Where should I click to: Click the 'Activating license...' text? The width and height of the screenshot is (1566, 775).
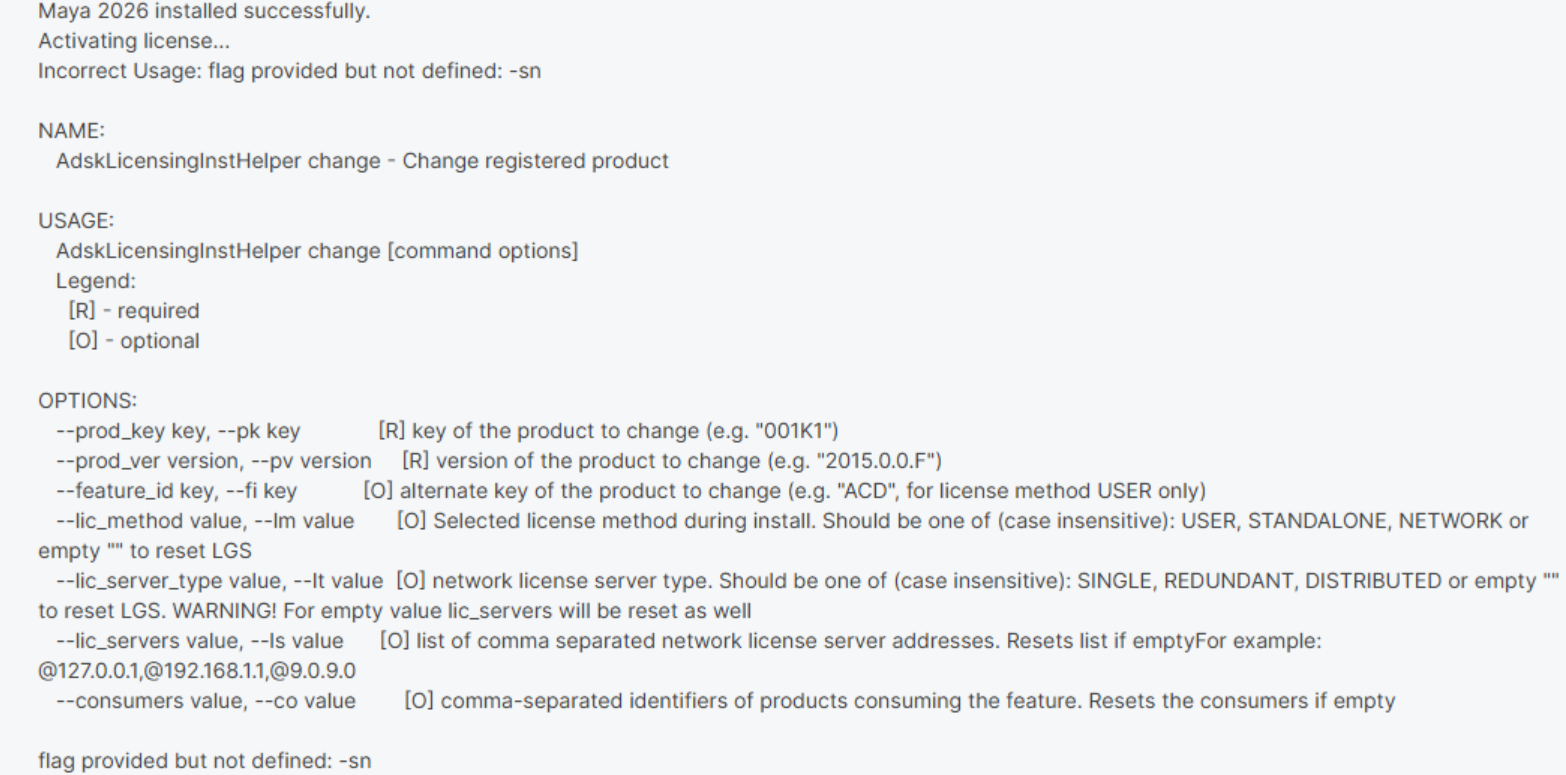tap(117, 46)
